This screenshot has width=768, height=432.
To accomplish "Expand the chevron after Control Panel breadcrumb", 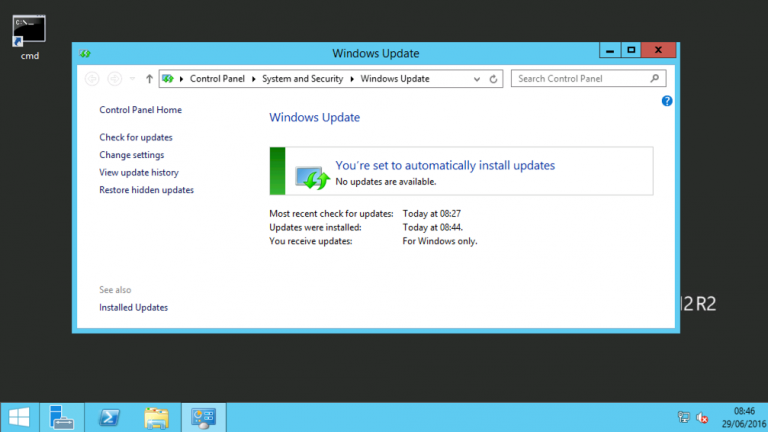I will (254, 79).
